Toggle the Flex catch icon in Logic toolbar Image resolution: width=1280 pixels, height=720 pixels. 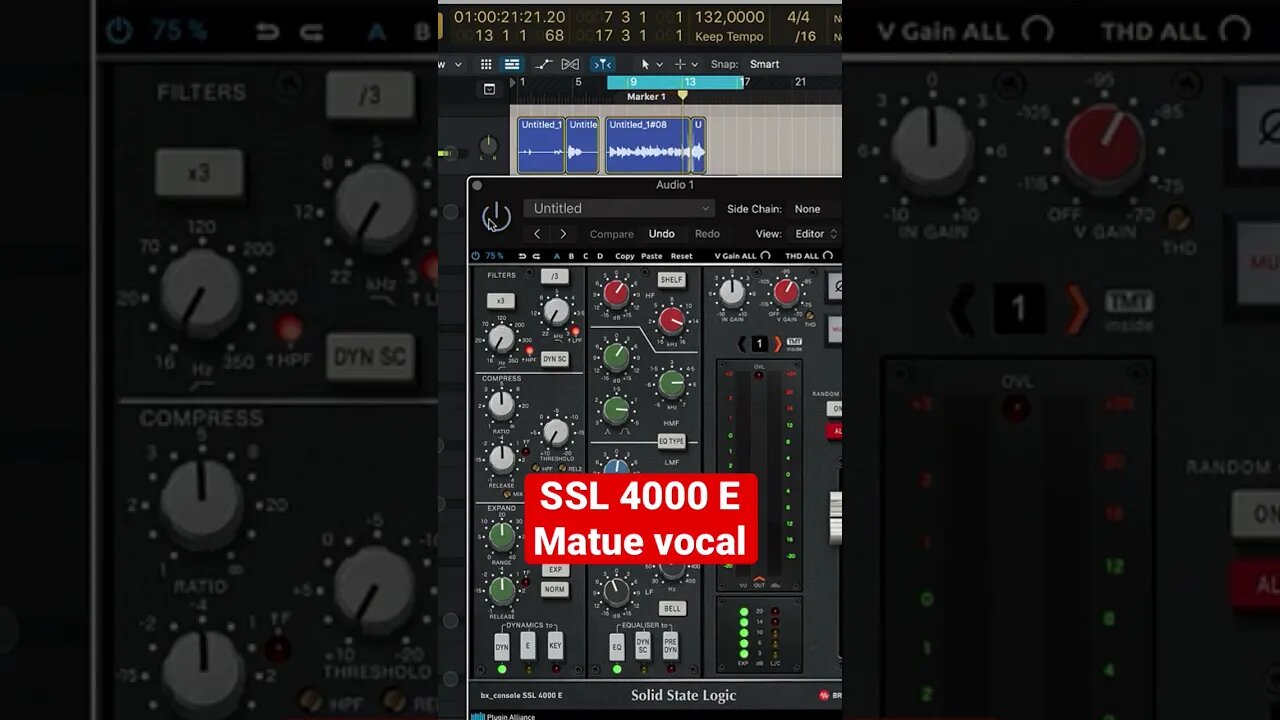coord(602,64)
